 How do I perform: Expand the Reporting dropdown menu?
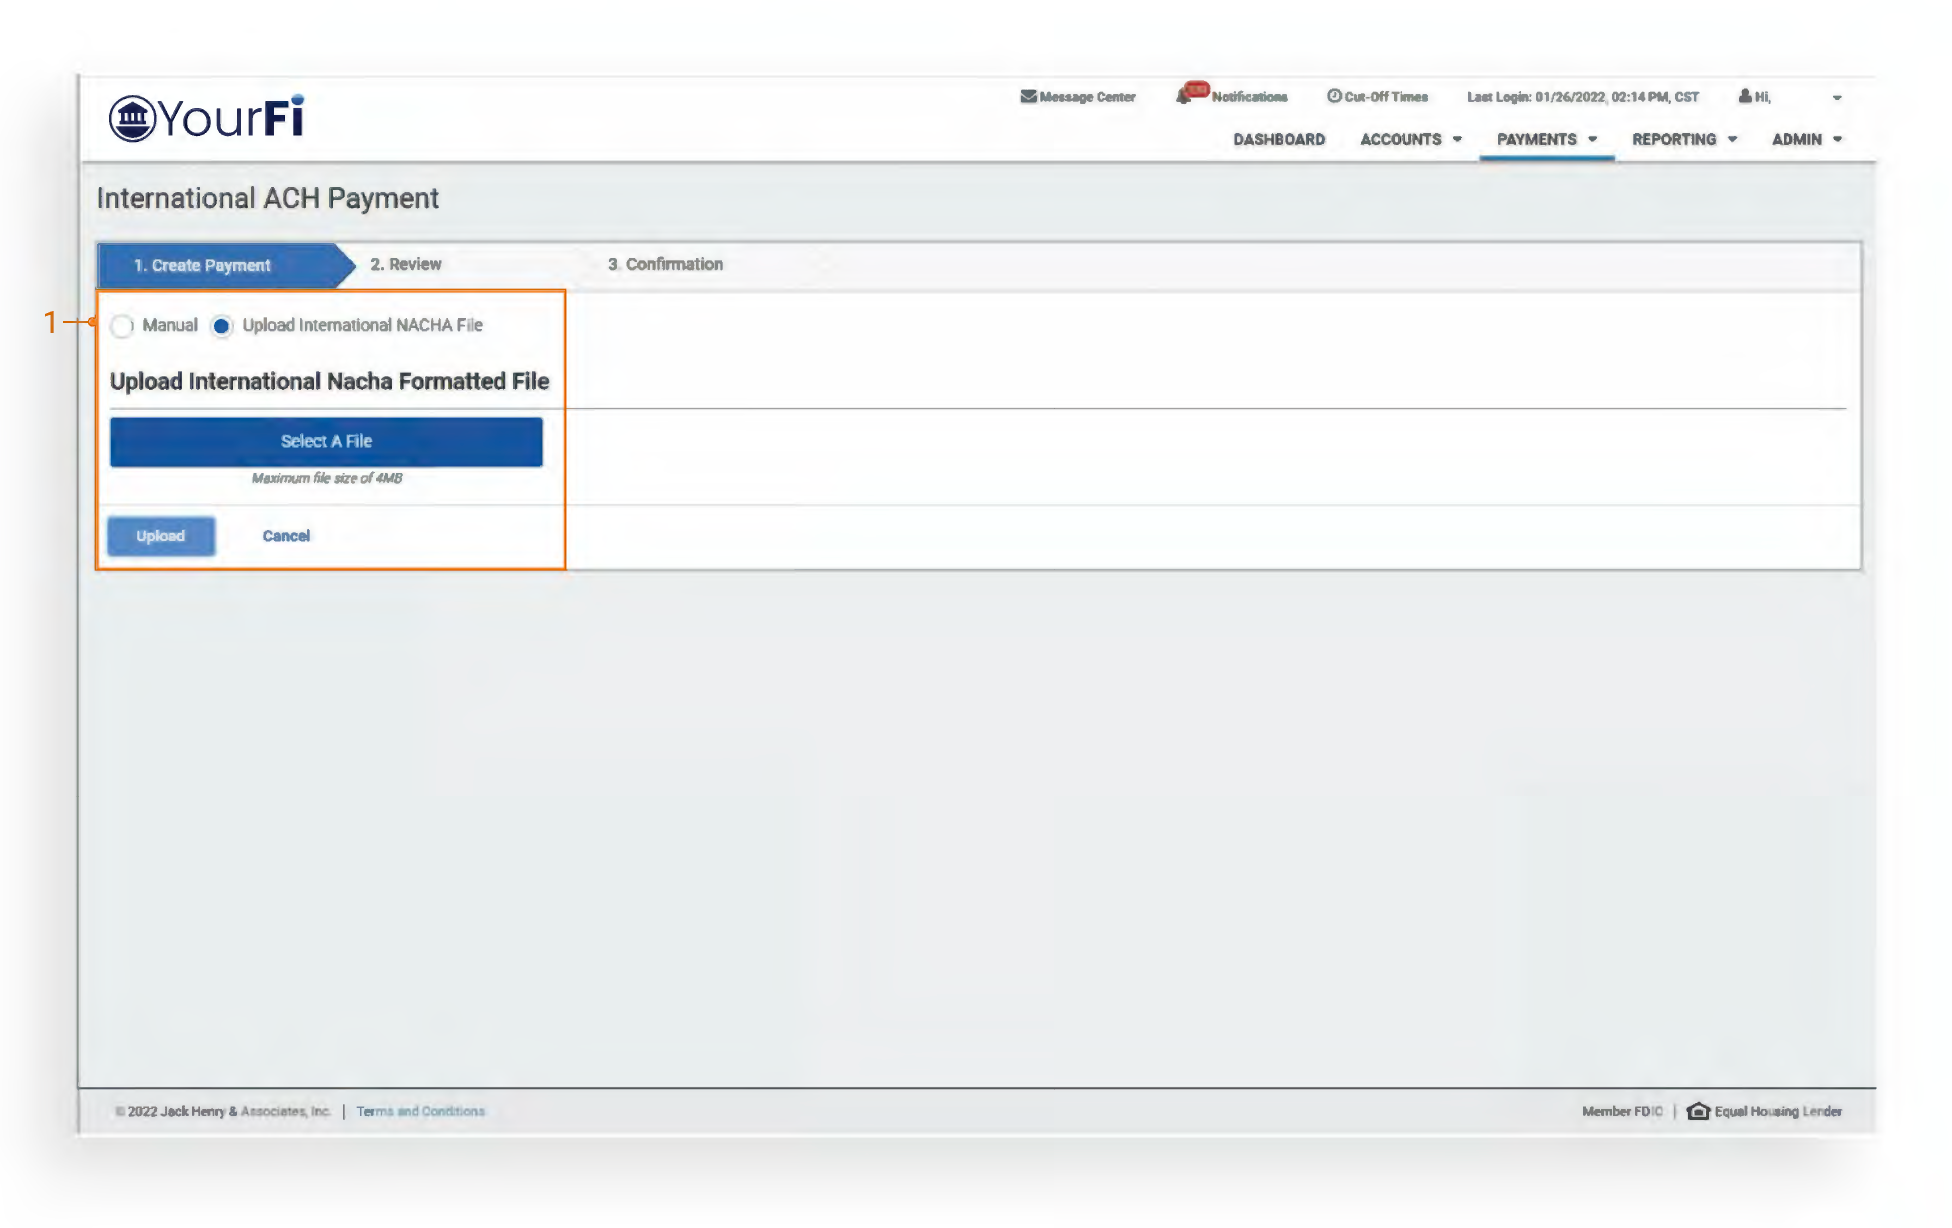pos(1684,139)
